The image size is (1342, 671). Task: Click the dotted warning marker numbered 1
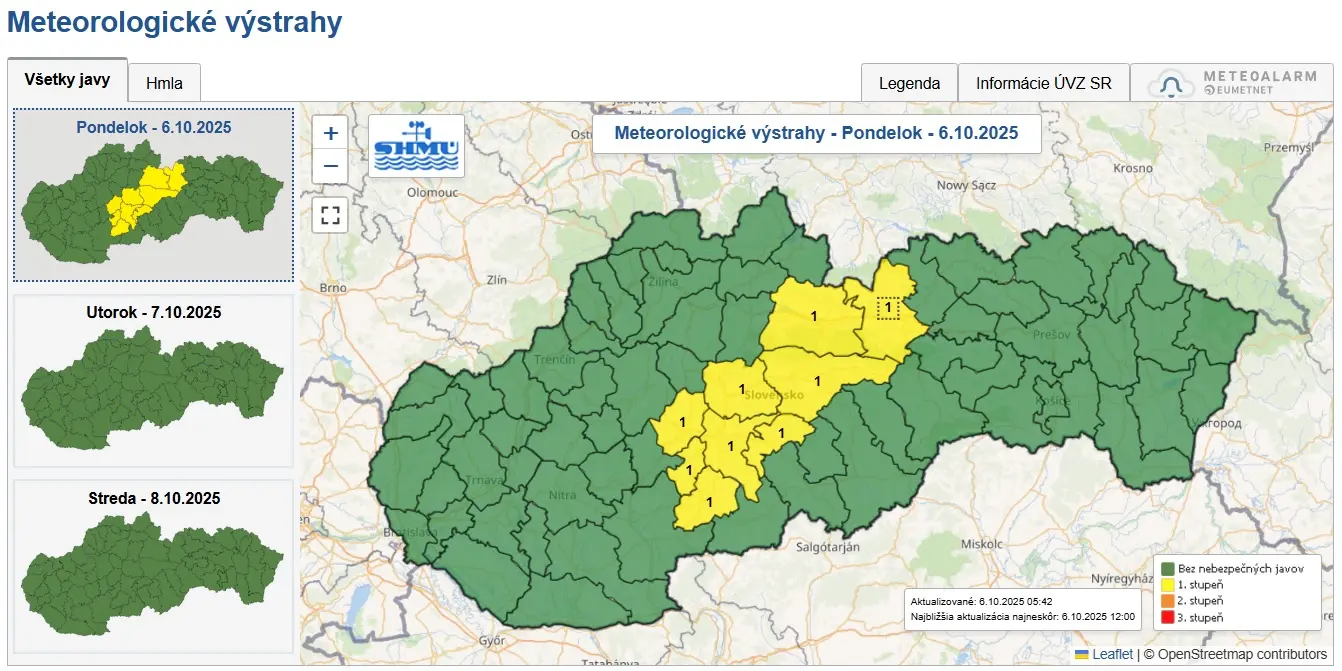click(x=888, y=308)
